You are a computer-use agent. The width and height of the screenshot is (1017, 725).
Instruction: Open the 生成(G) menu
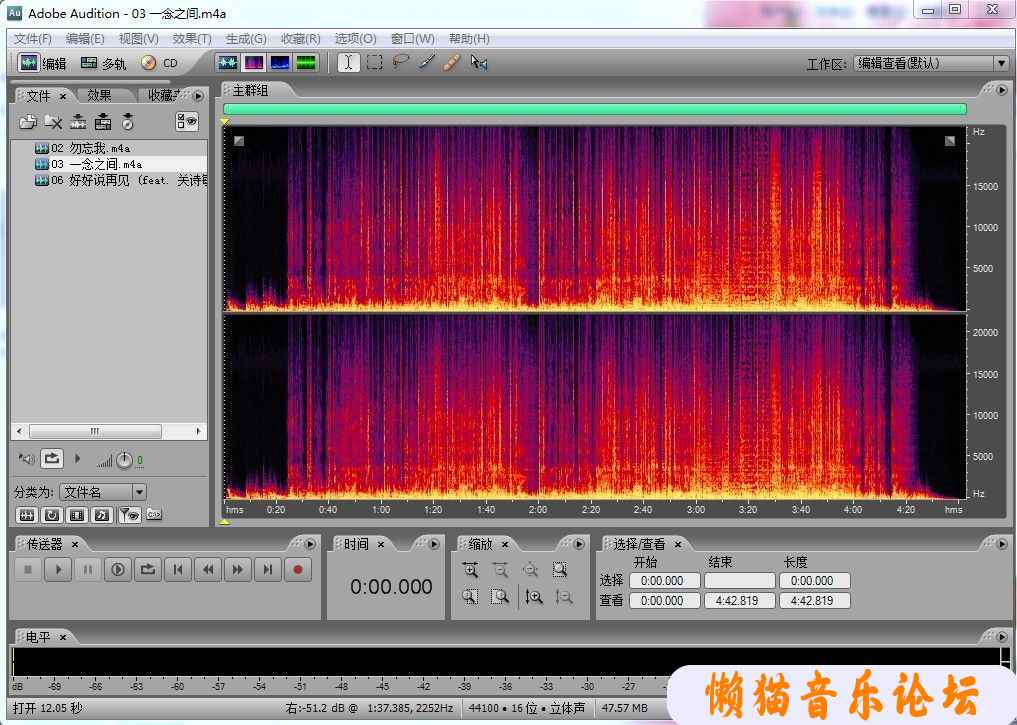(246, 39)
